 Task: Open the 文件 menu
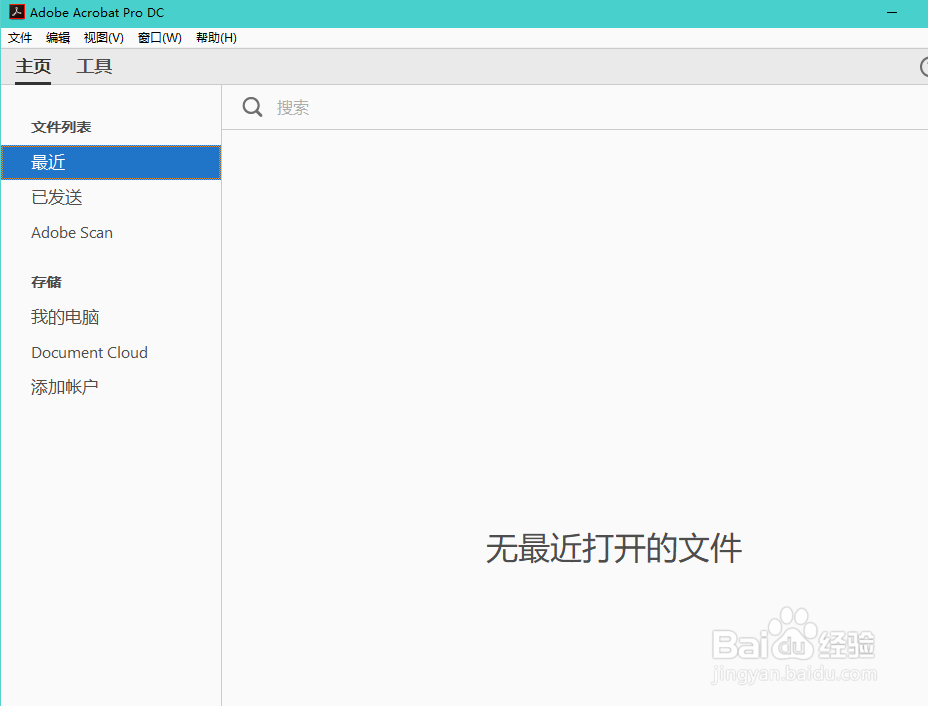(20, 38)
